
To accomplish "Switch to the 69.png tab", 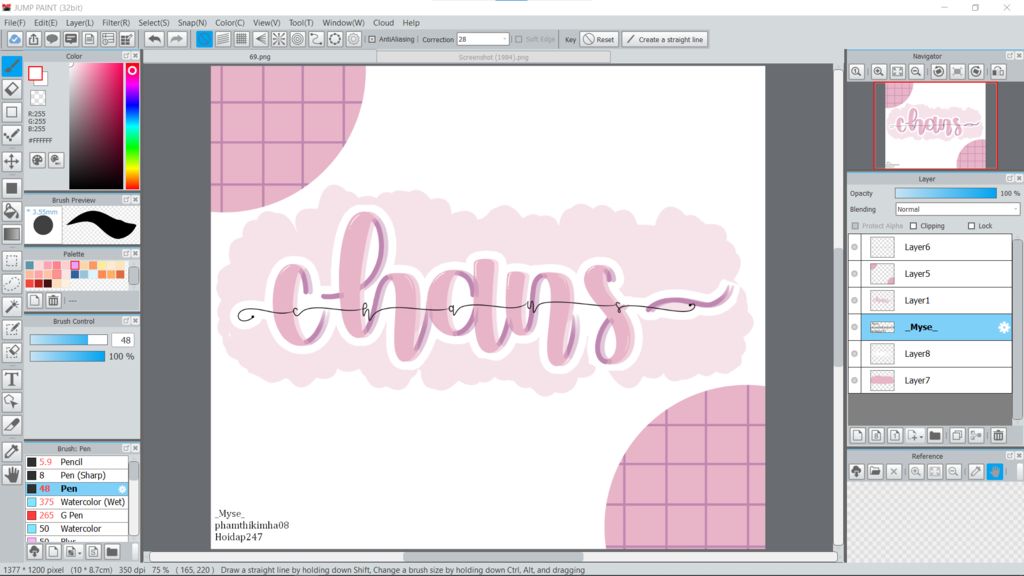I will pyautogui.click(x=259, y=57).
